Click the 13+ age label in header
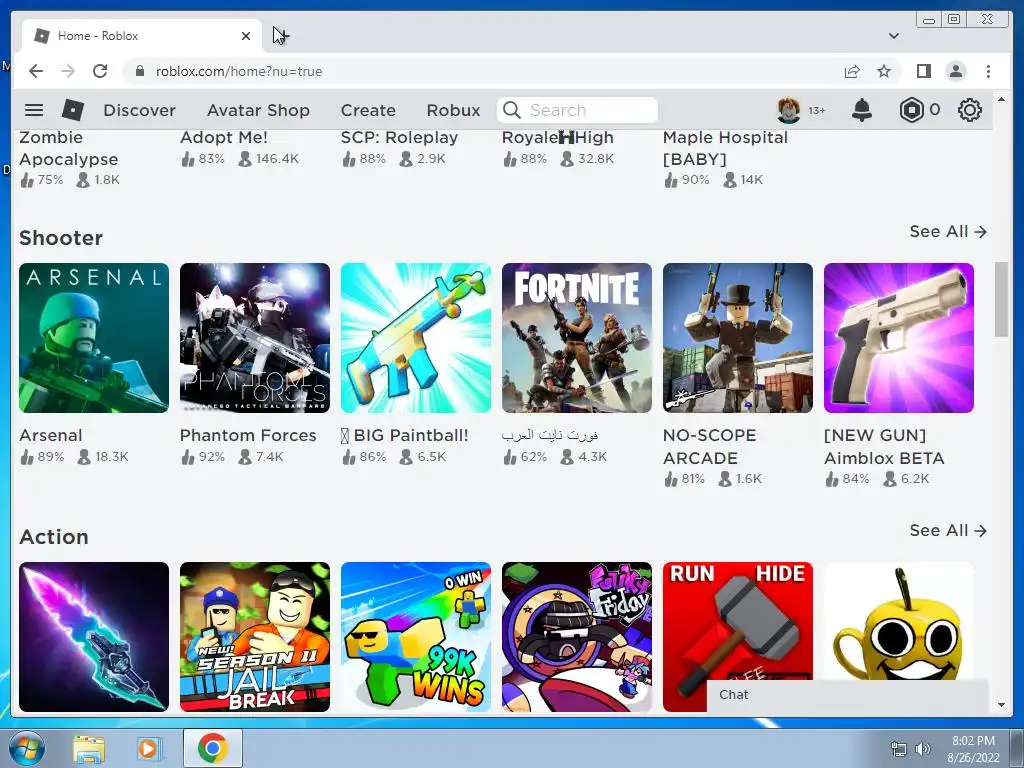The image size is (1024, 768). (x=816, y=110)
